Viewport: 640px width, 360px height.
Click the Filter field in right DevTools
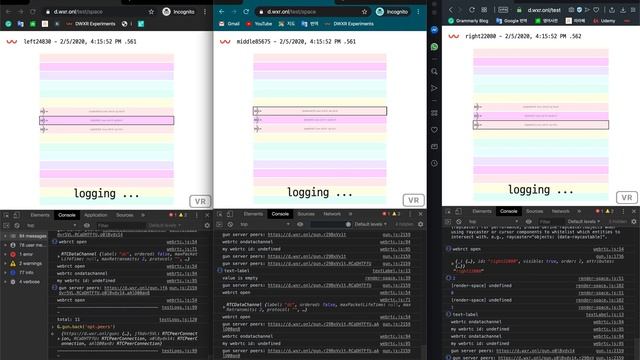[x=551, y=221]
